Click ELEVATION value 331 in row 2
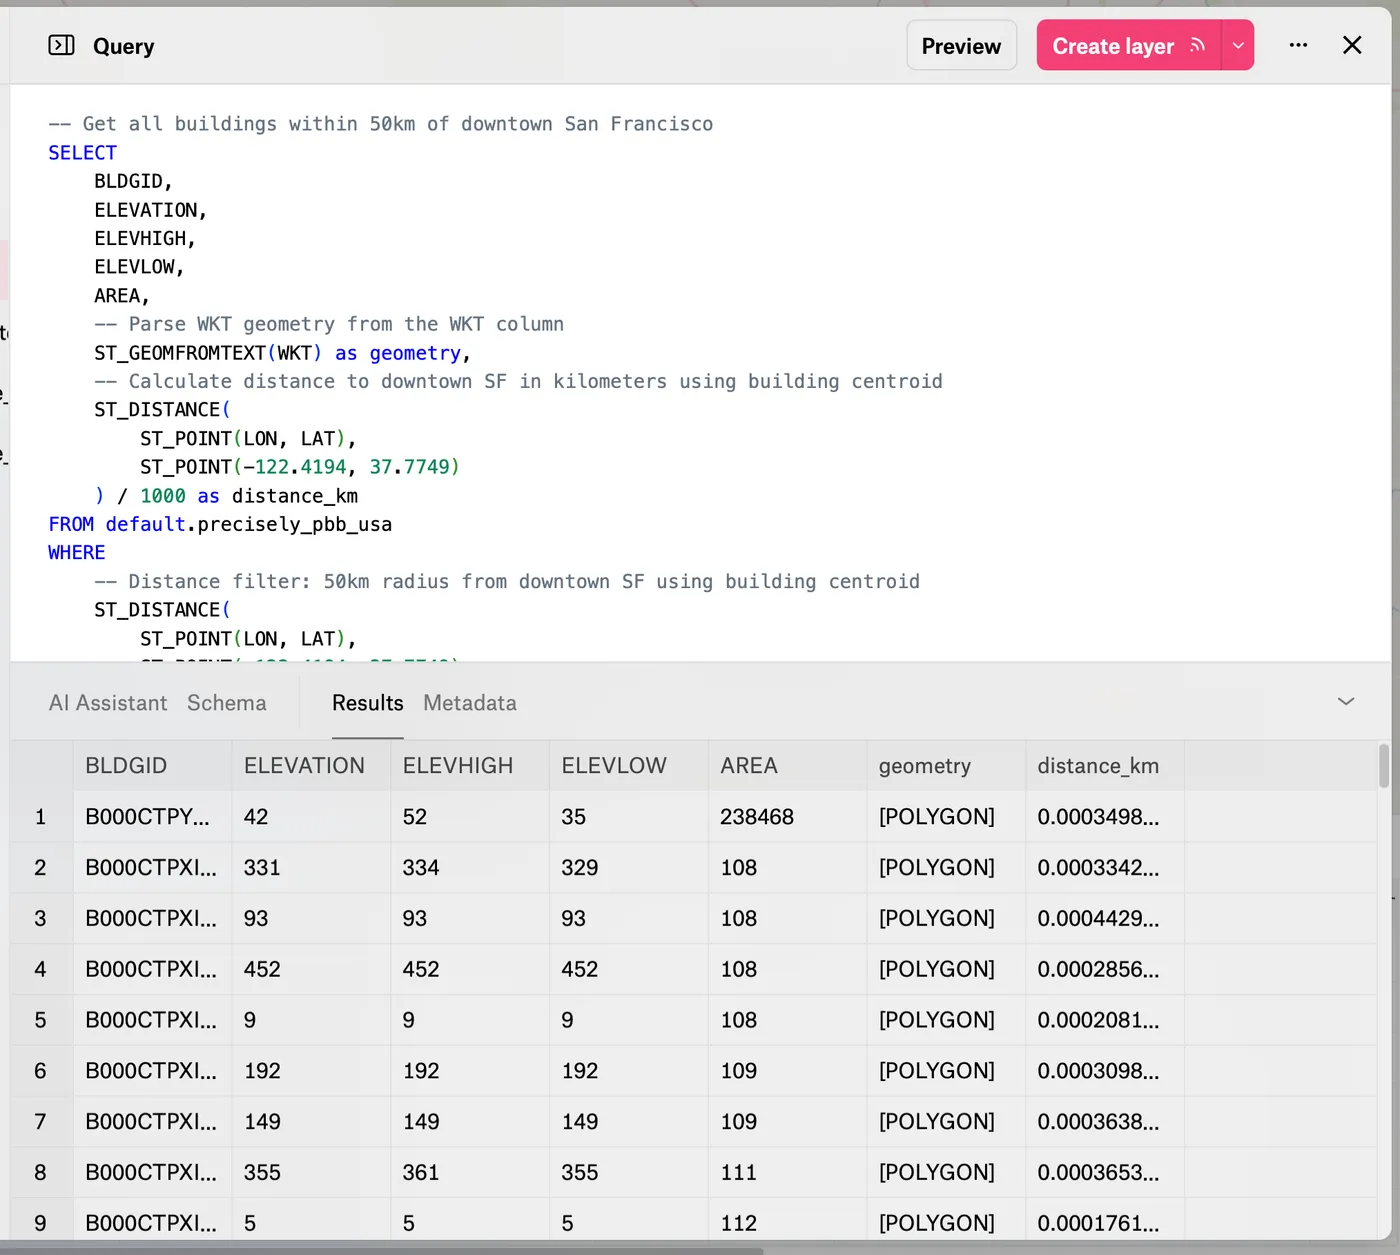The image size is (1400, 1255). (x=311, y=868)
